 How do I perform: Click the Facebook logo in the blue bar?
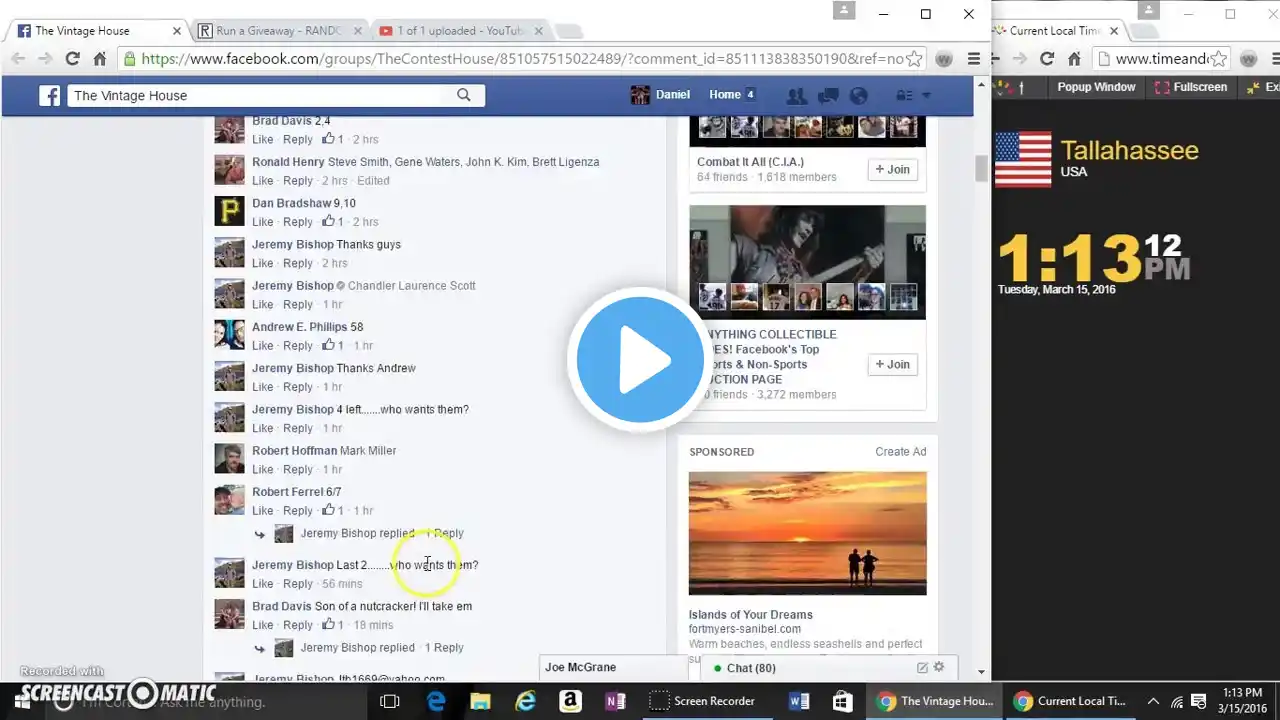49,96
